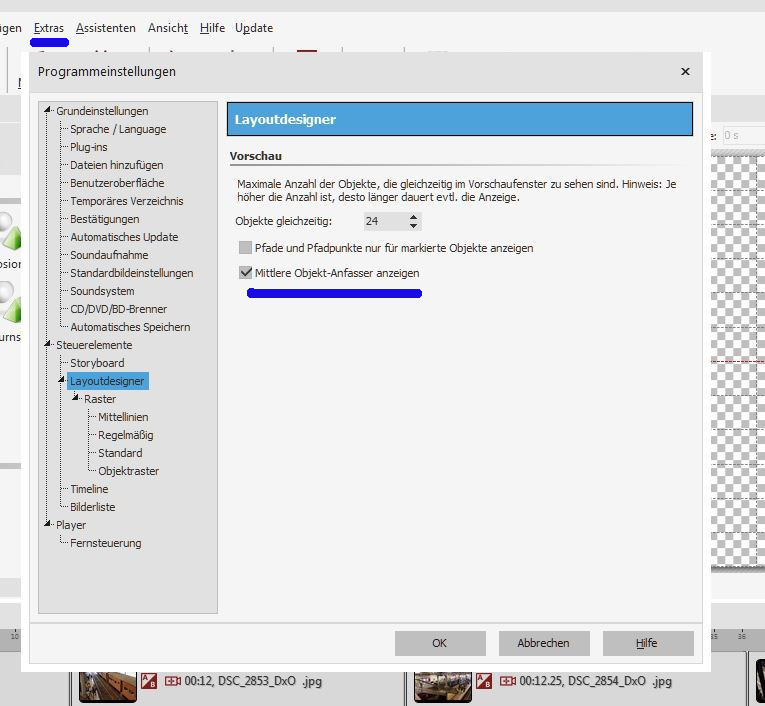Screen dimensions: 765x706
Task: Click the camera duration icon for DSC_2854_DxO
Action: coord(508,681)
